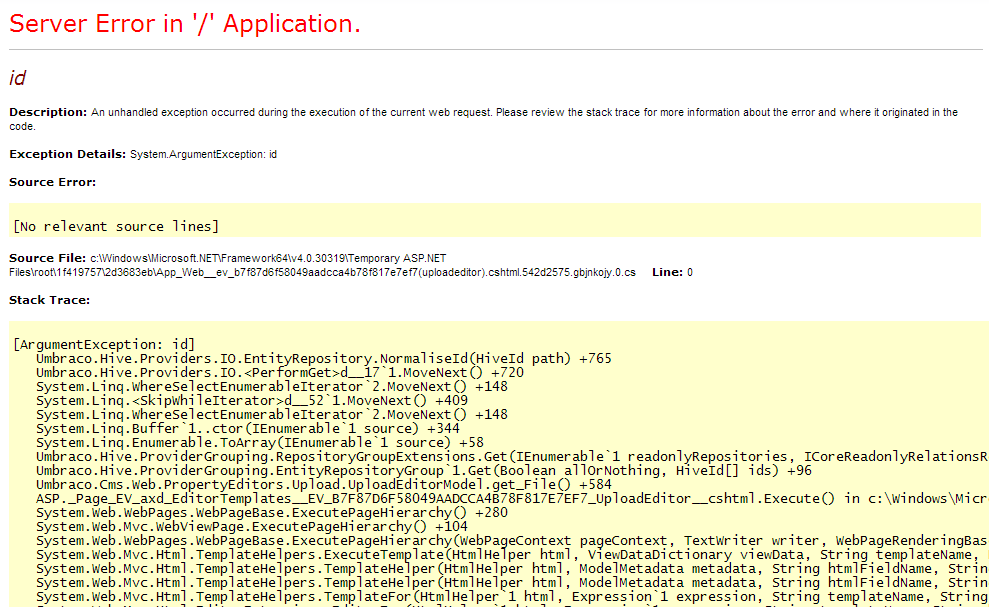Click the "EntityRepository.NormaliseId(HiveId path) +765" line
This screenshot has height=607, width=989.
point(324,359)
